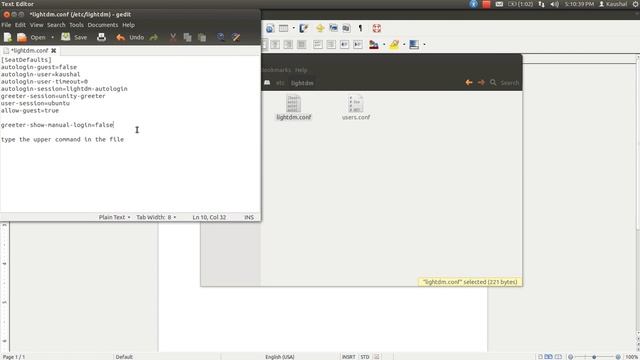The image size is (640, 360).
Task: Undo the last edit in gedit
Action: point(130,38)
